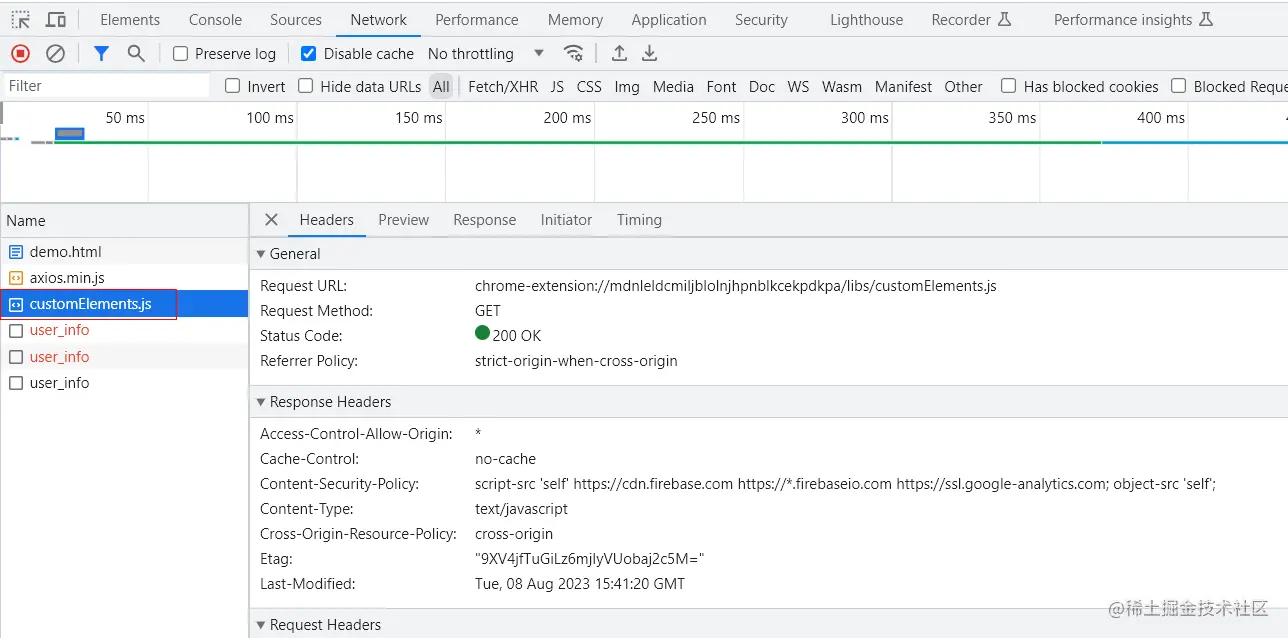This screenshot has width=1288, height=638.
Task: Filter requests by Fetch/XHR
Action: click(x=503, y=86)
